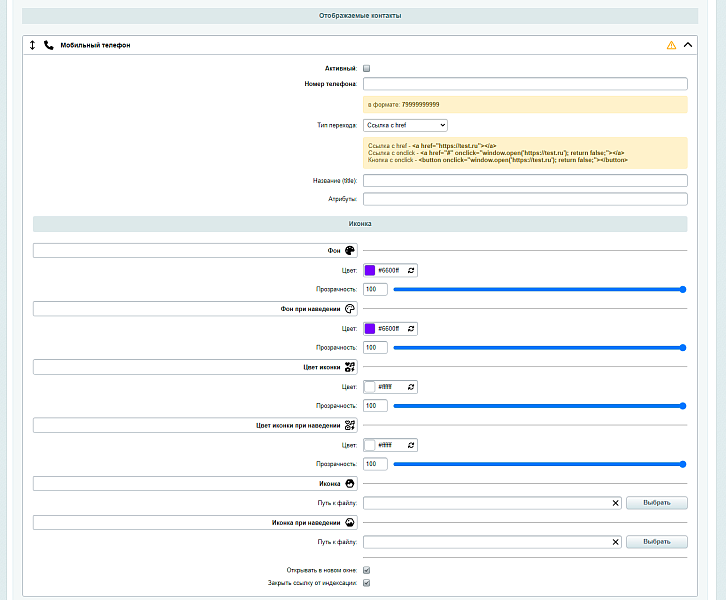Click the Мобильный телефон panel title
This screenshot has width=726, height=600.
click(x=95, y=45)
